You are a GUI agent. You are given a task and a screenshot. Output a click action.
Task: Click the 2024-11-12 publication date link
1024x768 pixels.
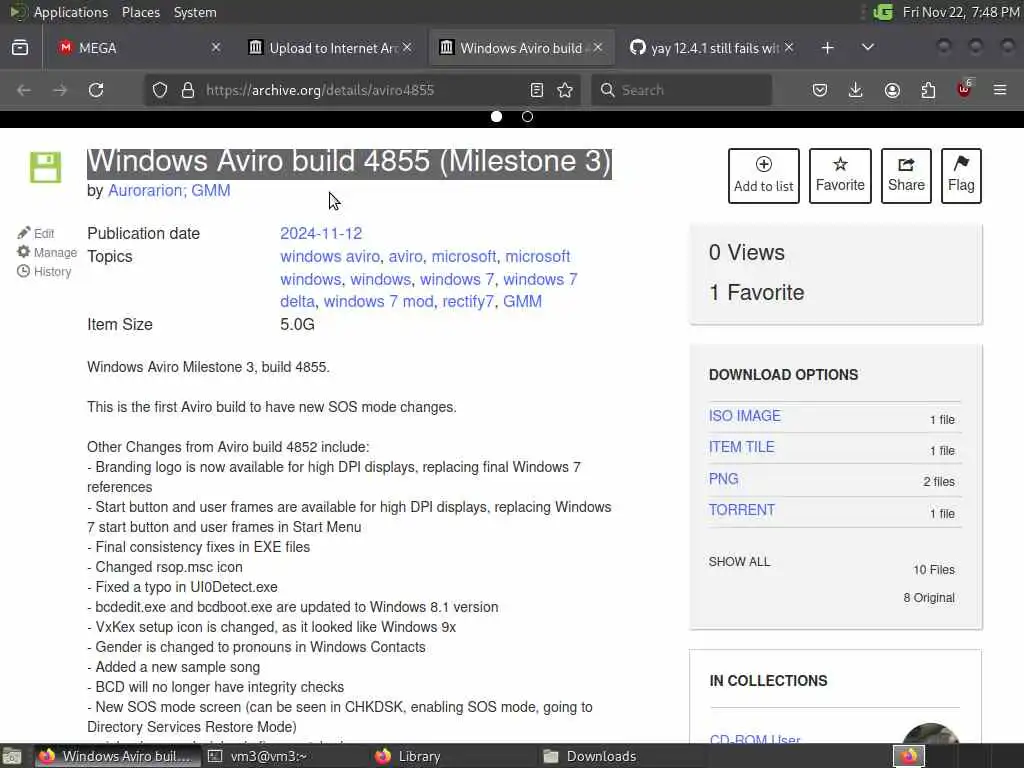[321, 233]
